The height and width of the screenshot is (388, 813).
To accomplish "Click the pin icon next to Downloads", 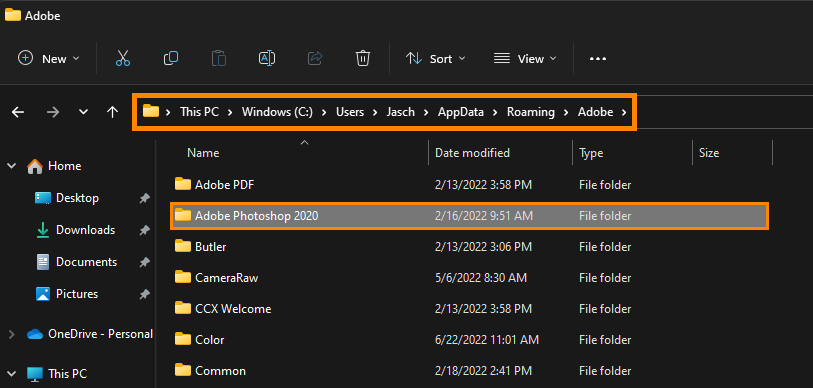I will [x=145, y=230].
